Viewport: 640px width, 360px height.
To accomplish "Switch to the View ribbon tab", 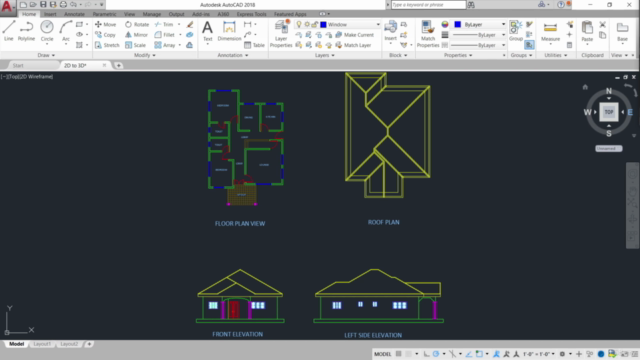I will pyautogui.click(x=129, y=14).
